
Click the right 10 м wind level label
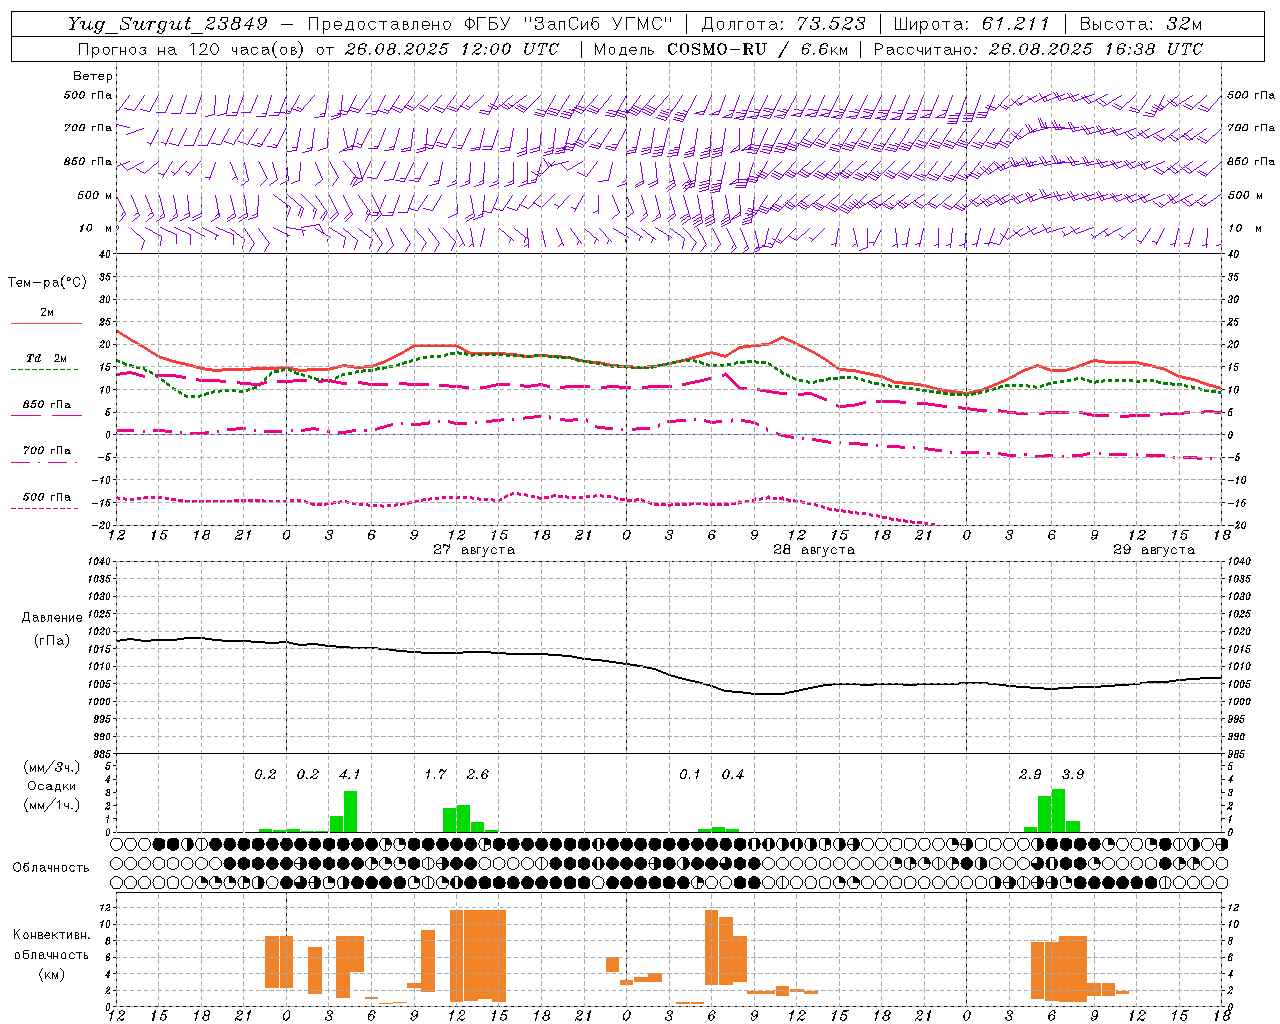pyautogui.click(x=1244, y=228)
